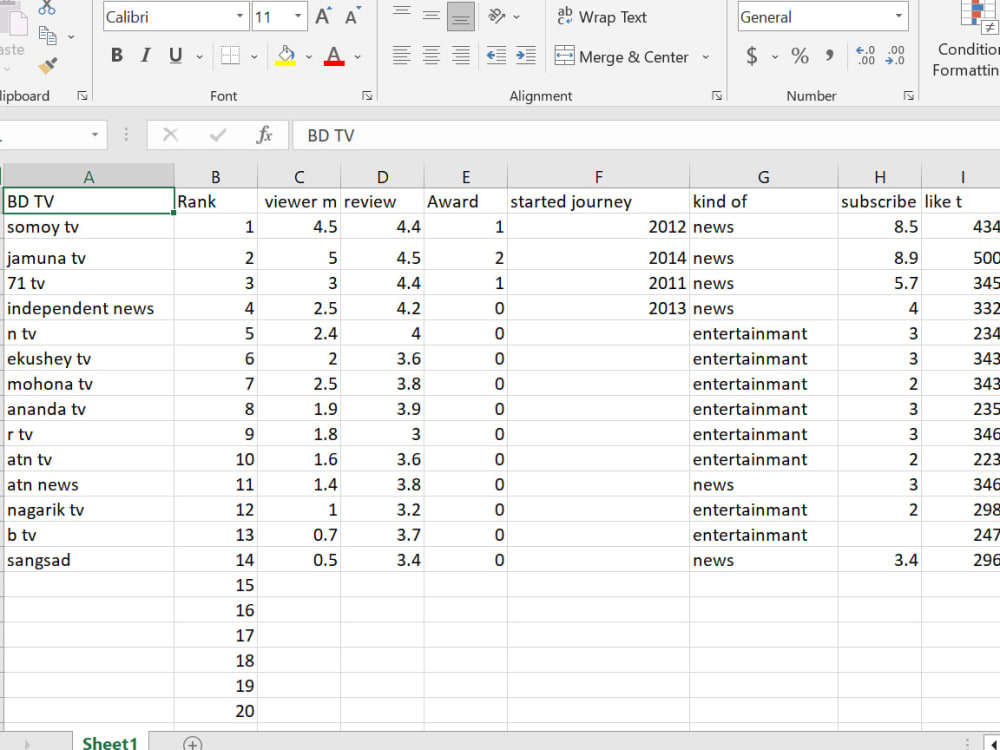1000x750 pixels.
Task: Click the Copy icon
Action: (x=48, y=35)
